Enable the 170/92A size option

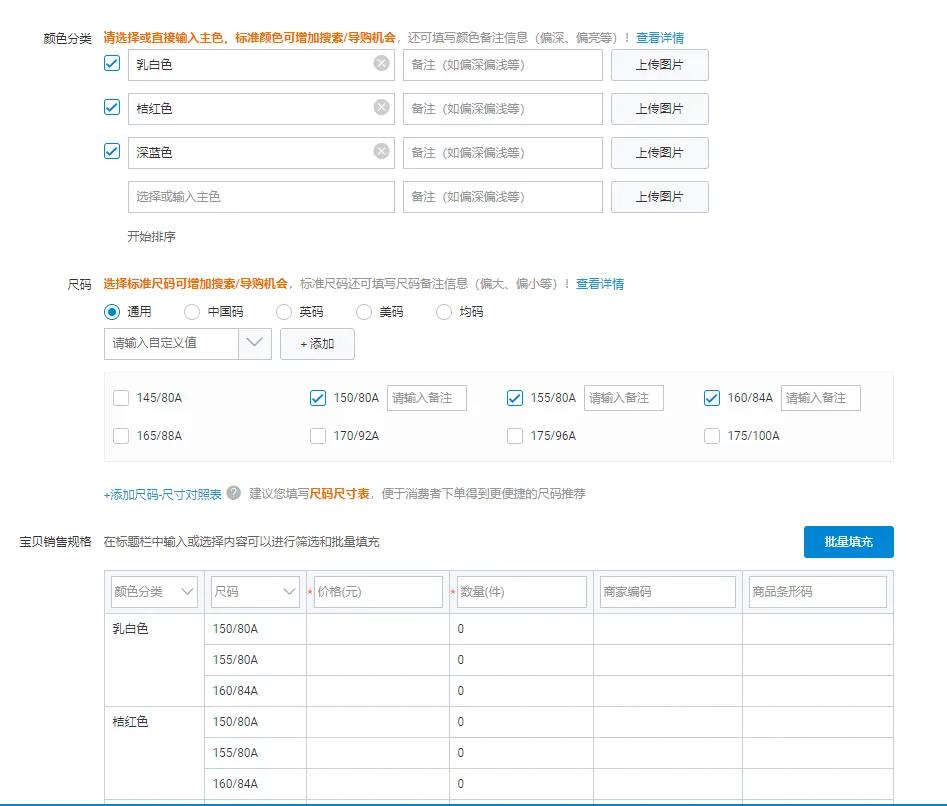coord(317,436)
